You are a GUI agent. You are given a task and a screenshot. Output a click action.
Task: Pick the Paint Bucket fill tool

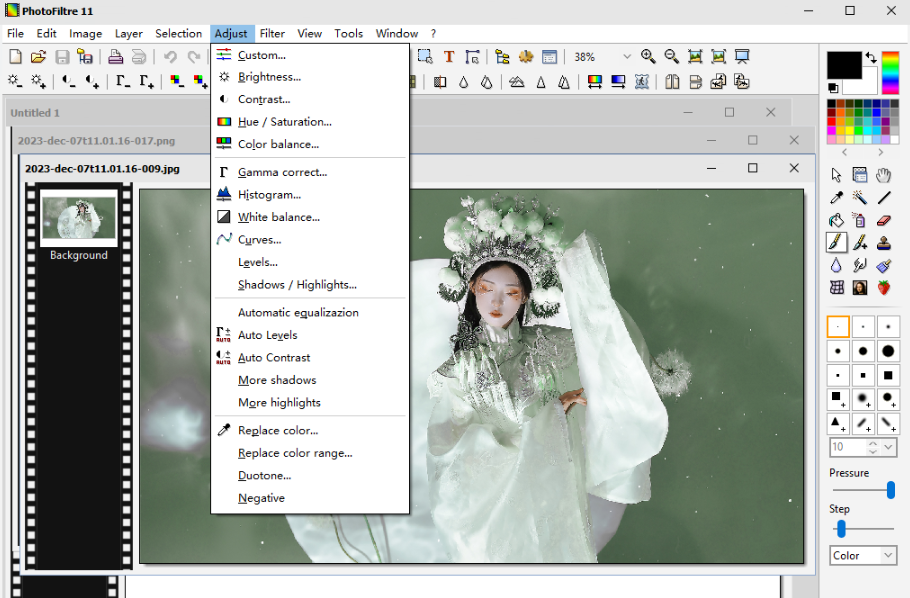tap(836, 220)
